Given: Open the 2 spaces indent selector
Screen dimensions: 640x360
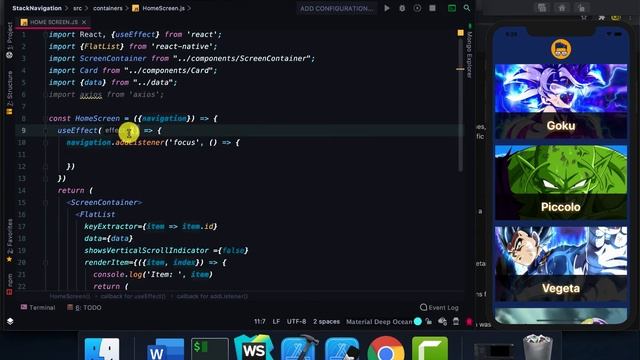Looking at the screenshot, I should (326, 322).
